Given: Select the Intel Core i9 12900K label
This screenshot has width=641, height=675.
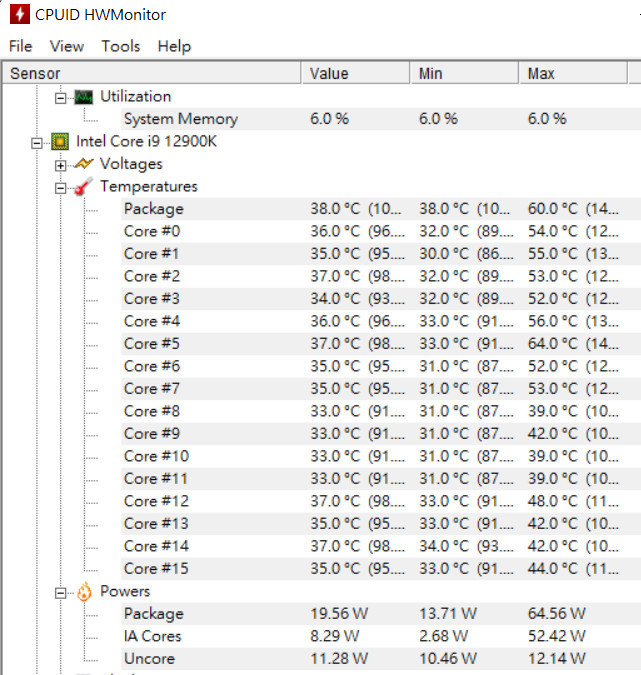Looking at the screenshot, I should (x=146, y=141).
